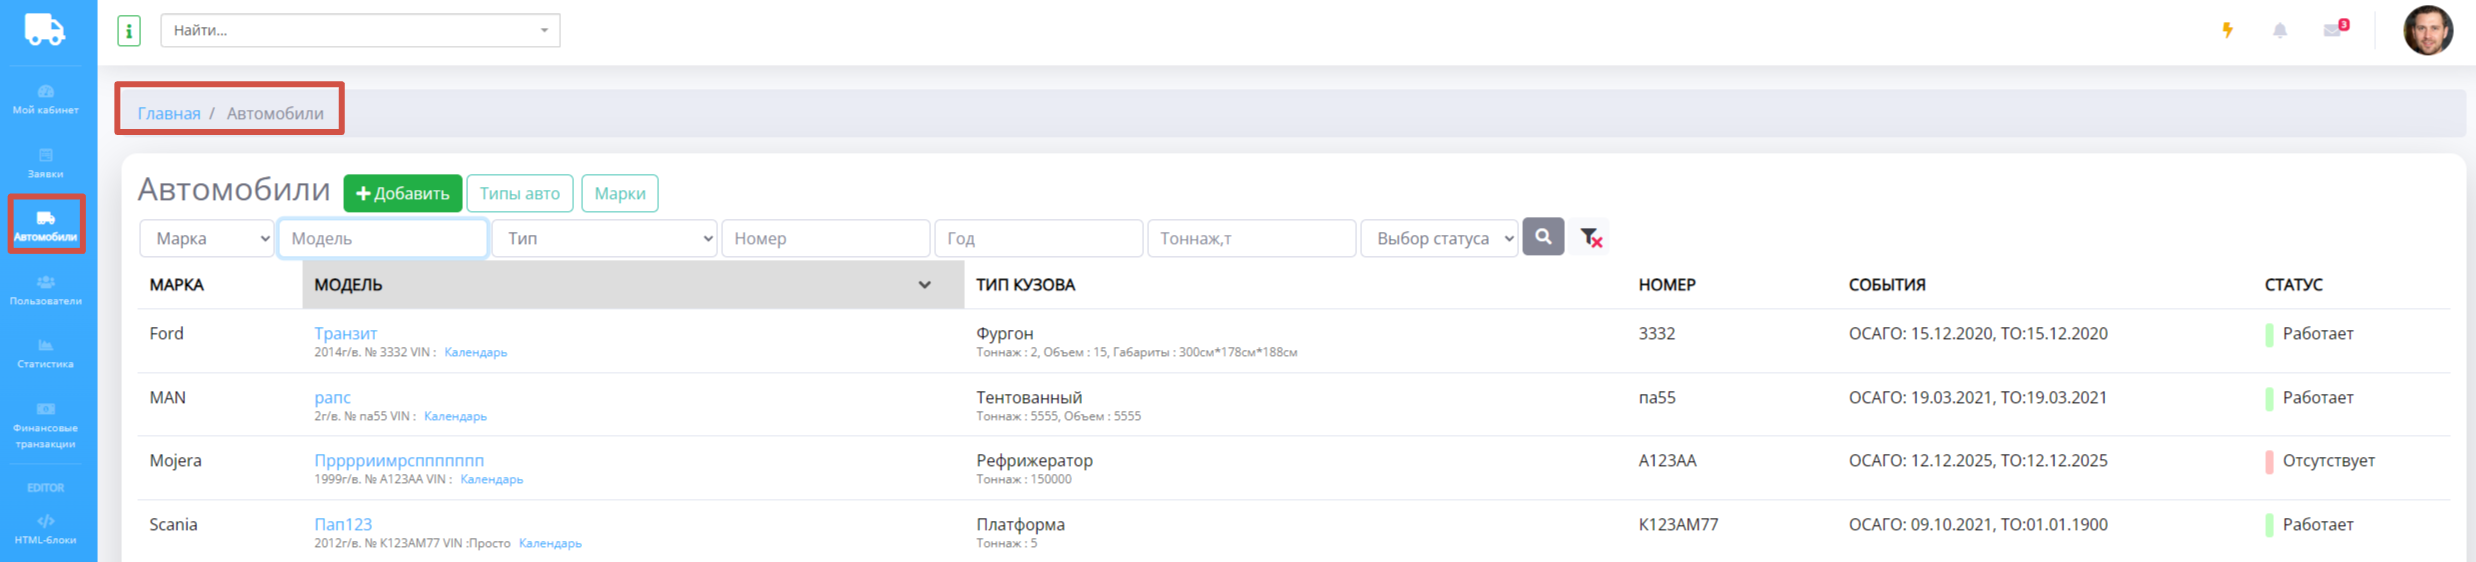Click the magnifier search filter button
Image resolution: width=2476 pixels, height=562 pixels.
click(x=1543, y=237)
